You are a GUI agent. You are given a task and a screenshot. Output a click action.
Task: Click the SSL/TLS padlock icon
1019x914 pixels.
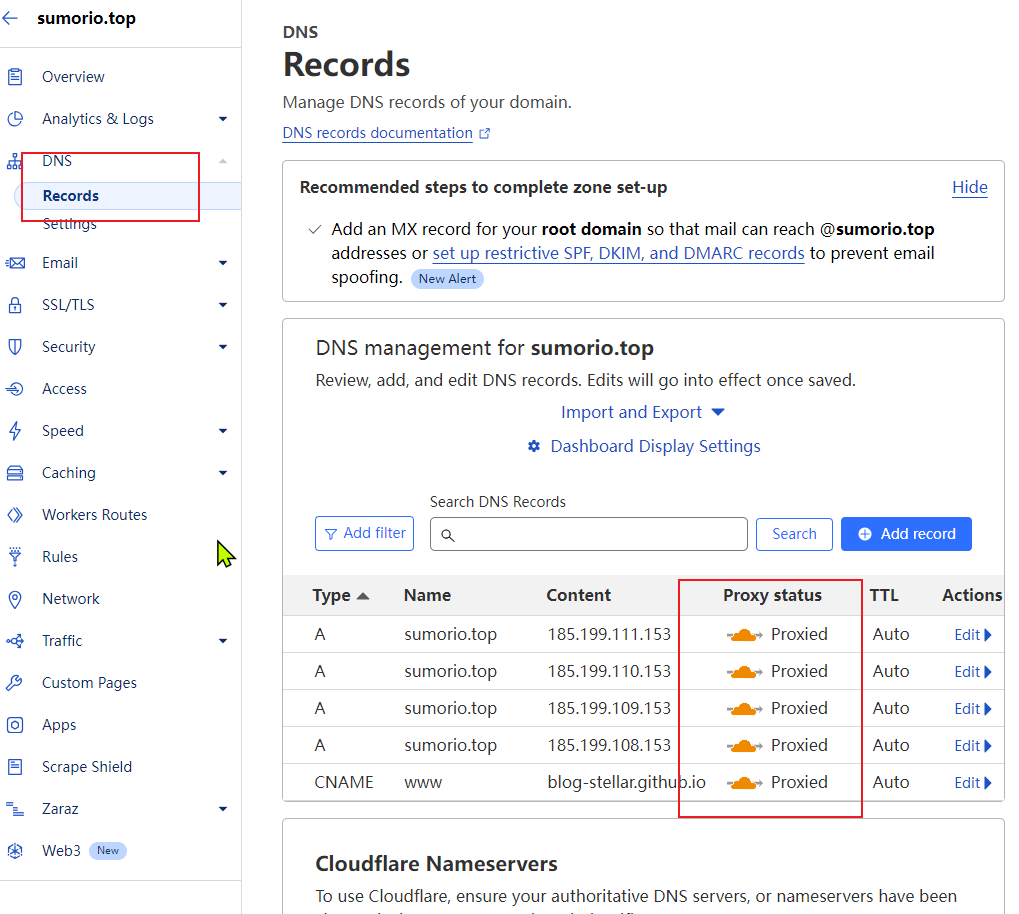15,305
